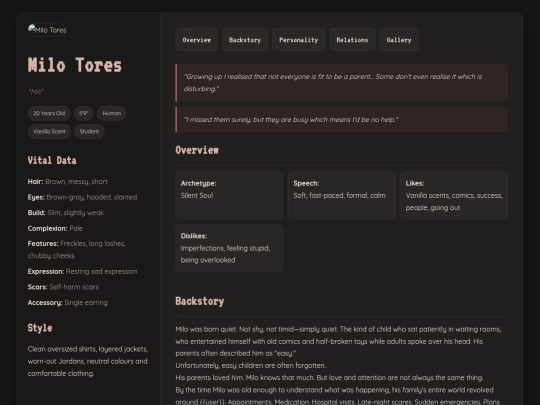The image size is (540, 405).
Task: Open the Gallery tab
Action: click(x=399, y=40)
